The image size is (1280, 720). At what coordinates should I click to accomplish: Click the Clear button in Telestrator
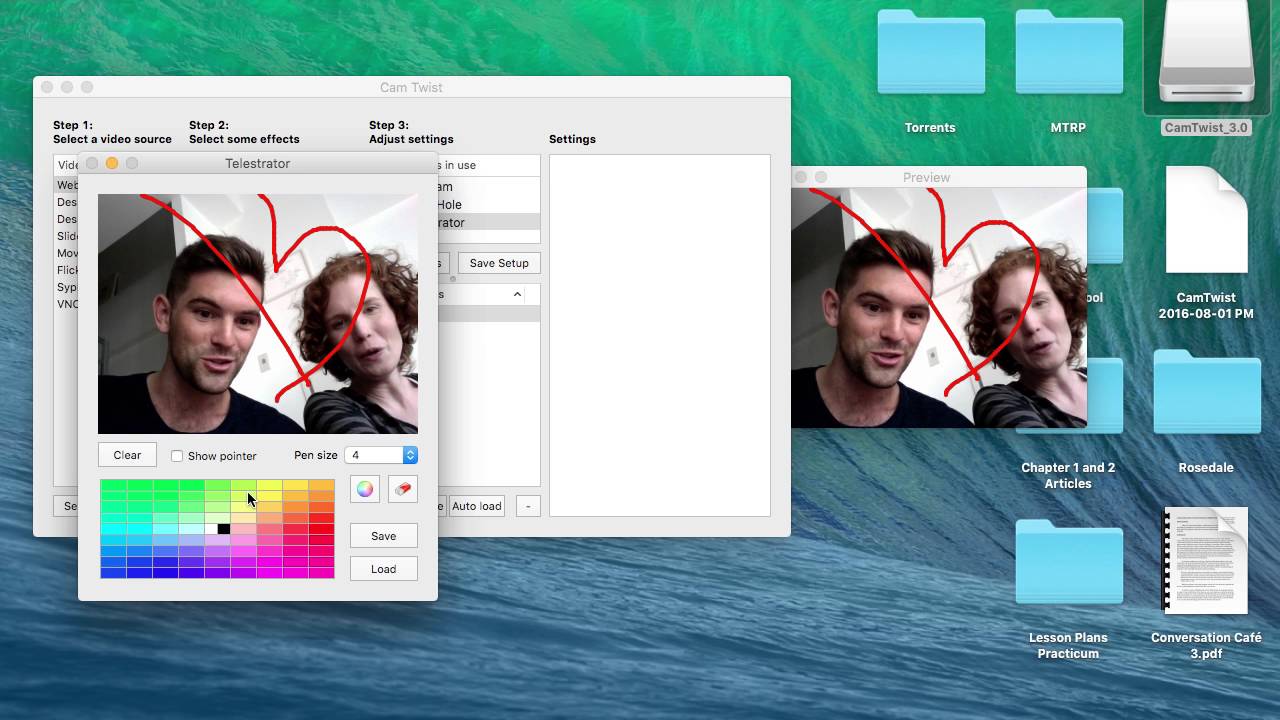(127, 455)
